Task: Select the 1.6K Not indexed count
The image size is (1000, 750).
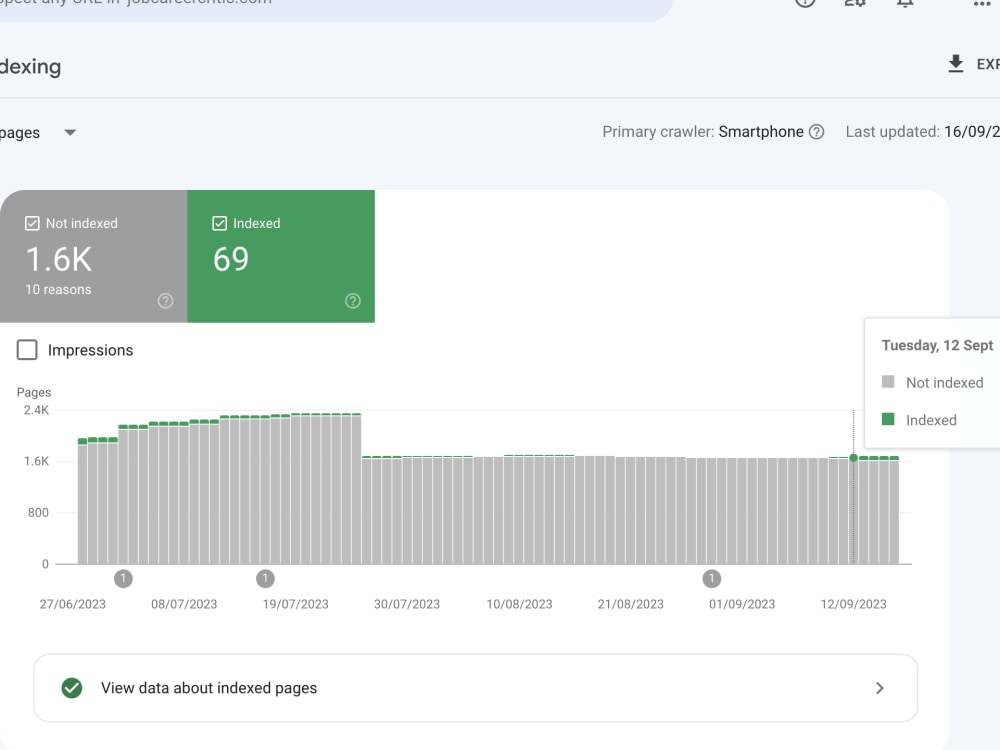Action: [x=59, y=260]
